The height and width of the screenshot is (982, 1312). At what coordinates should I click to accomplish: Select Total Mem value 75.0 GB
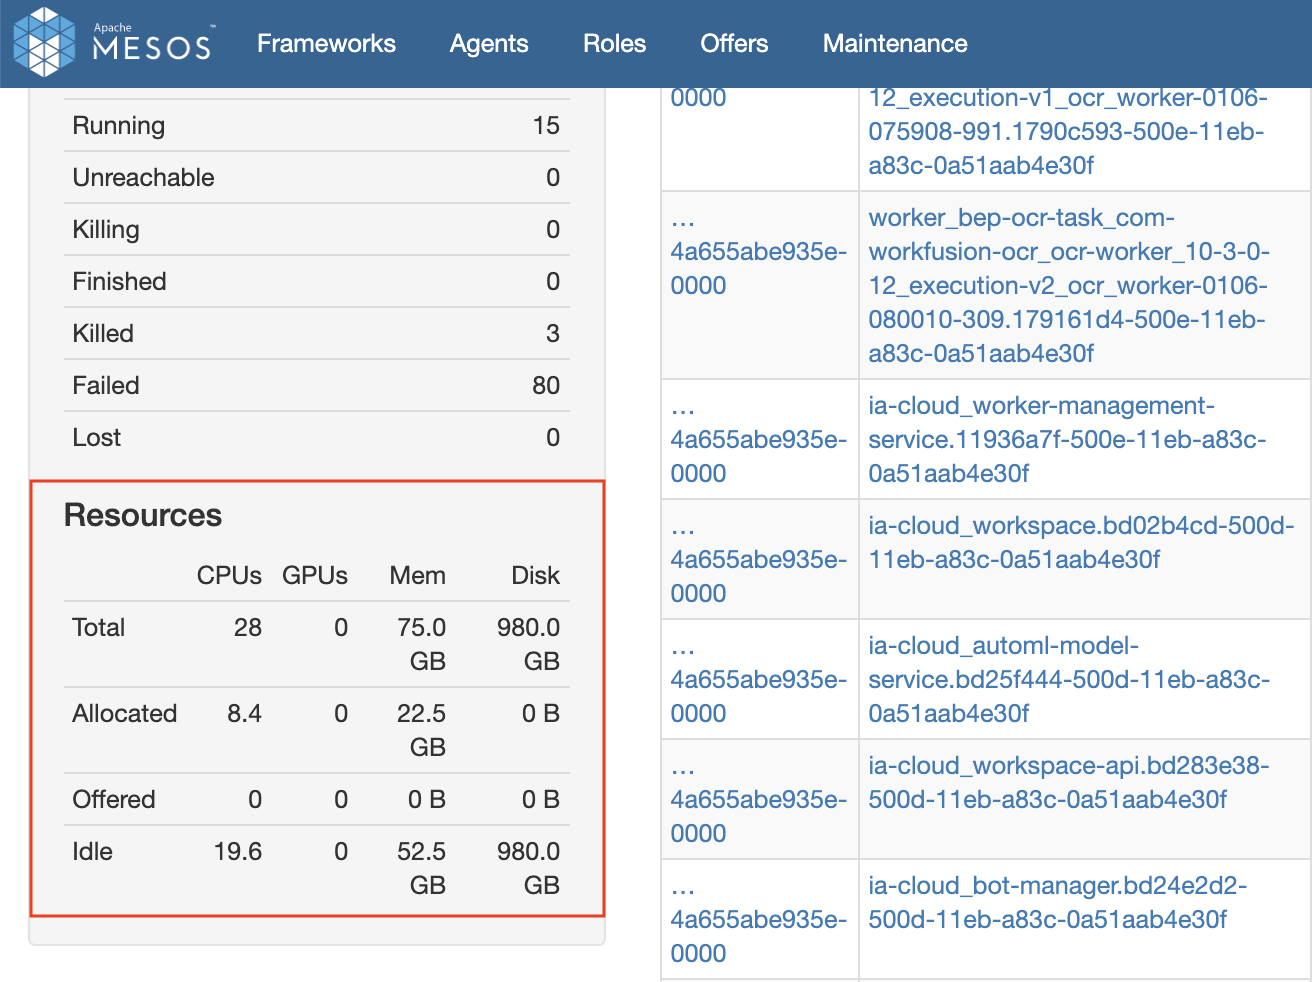click(x=422, y=644)
